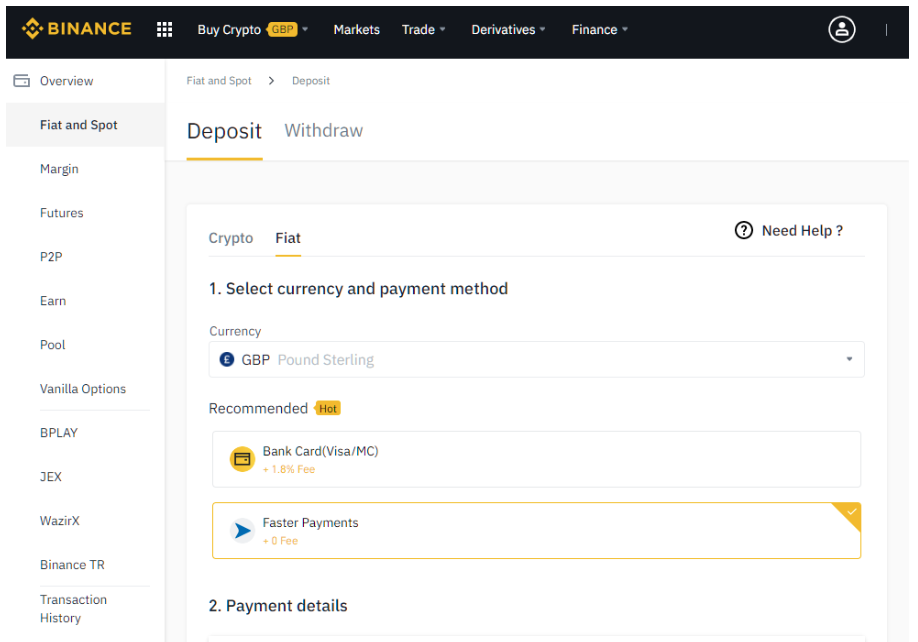This screenshot has width=918, height=642.
Task: Open Margin wallet in sidebar
Action: point(59,169)
